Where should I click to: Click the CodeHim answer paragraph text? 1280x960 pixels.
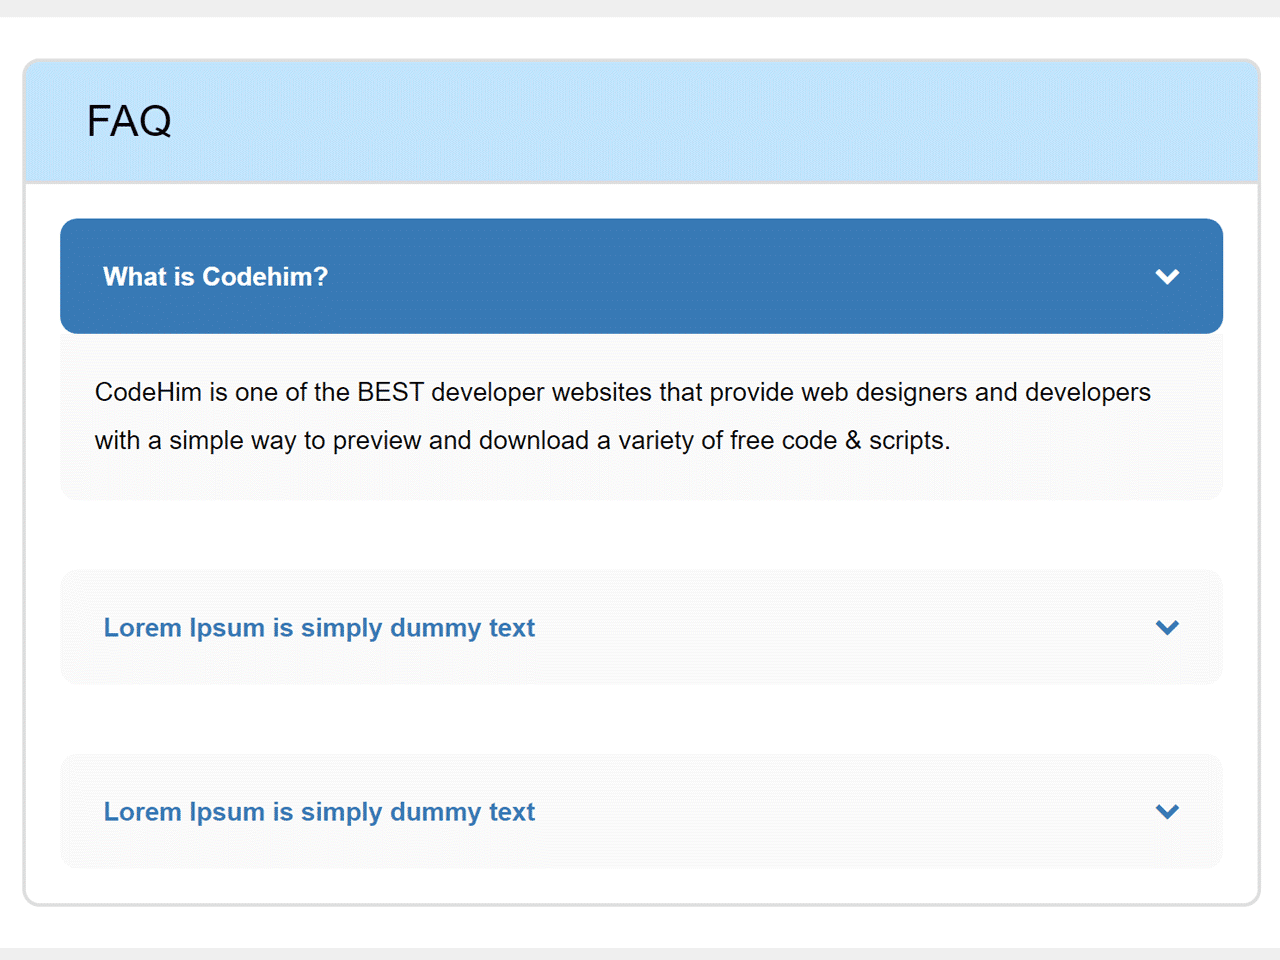point(622,416)
